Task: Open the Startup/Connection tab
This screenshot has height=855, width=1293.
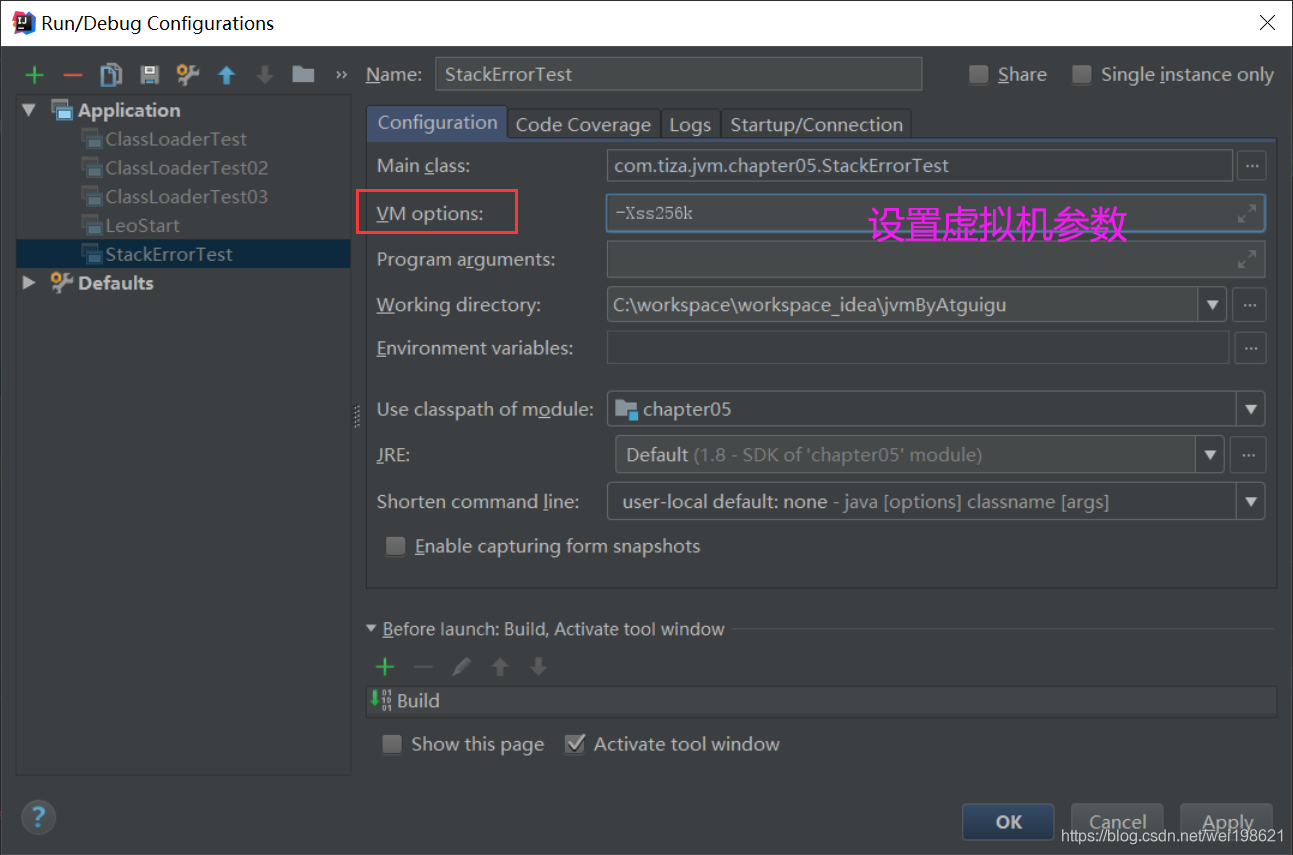Action: 816,125
